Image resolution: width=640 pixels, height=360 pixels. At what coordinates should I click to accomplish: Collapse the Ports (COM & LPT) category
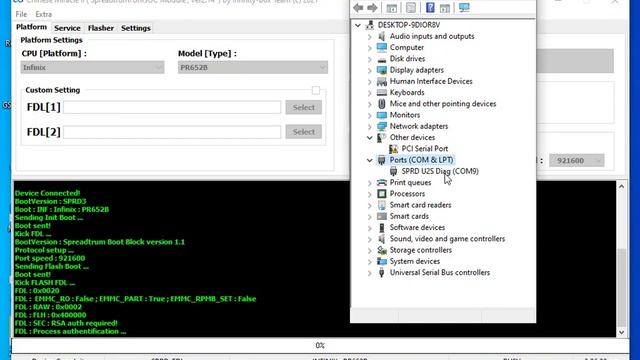coord(370,160)
